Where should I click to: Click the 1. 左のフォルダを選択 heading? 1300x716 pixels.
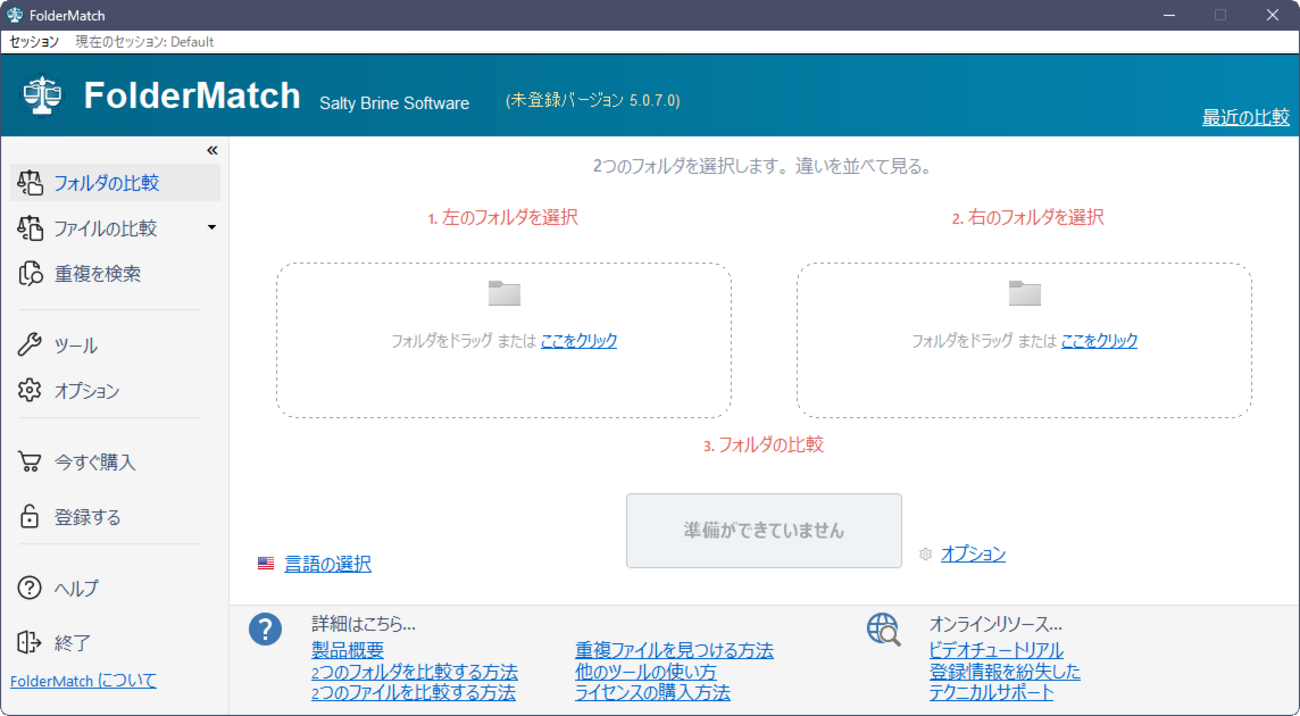pyautogui.click(x=503, y=217)
